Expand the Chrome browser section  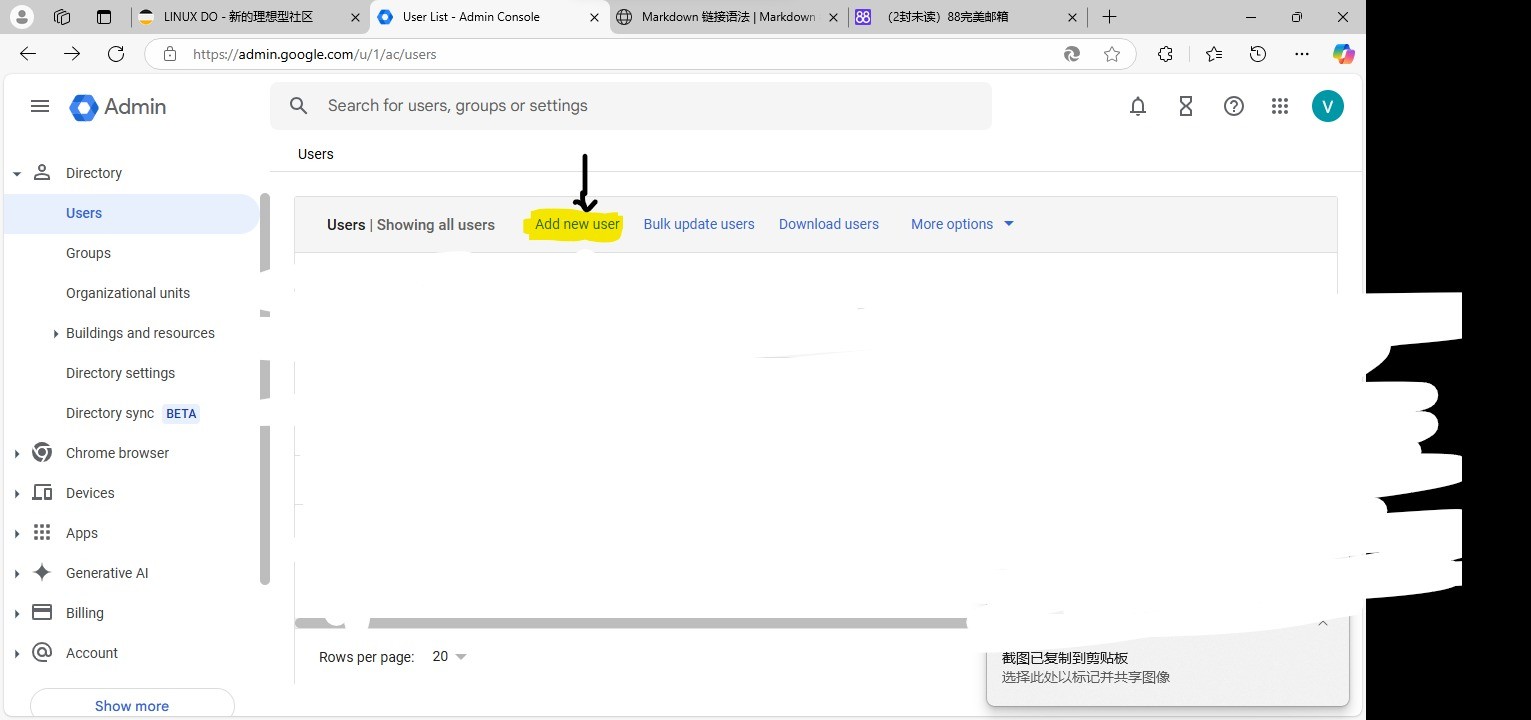point(17,453)
